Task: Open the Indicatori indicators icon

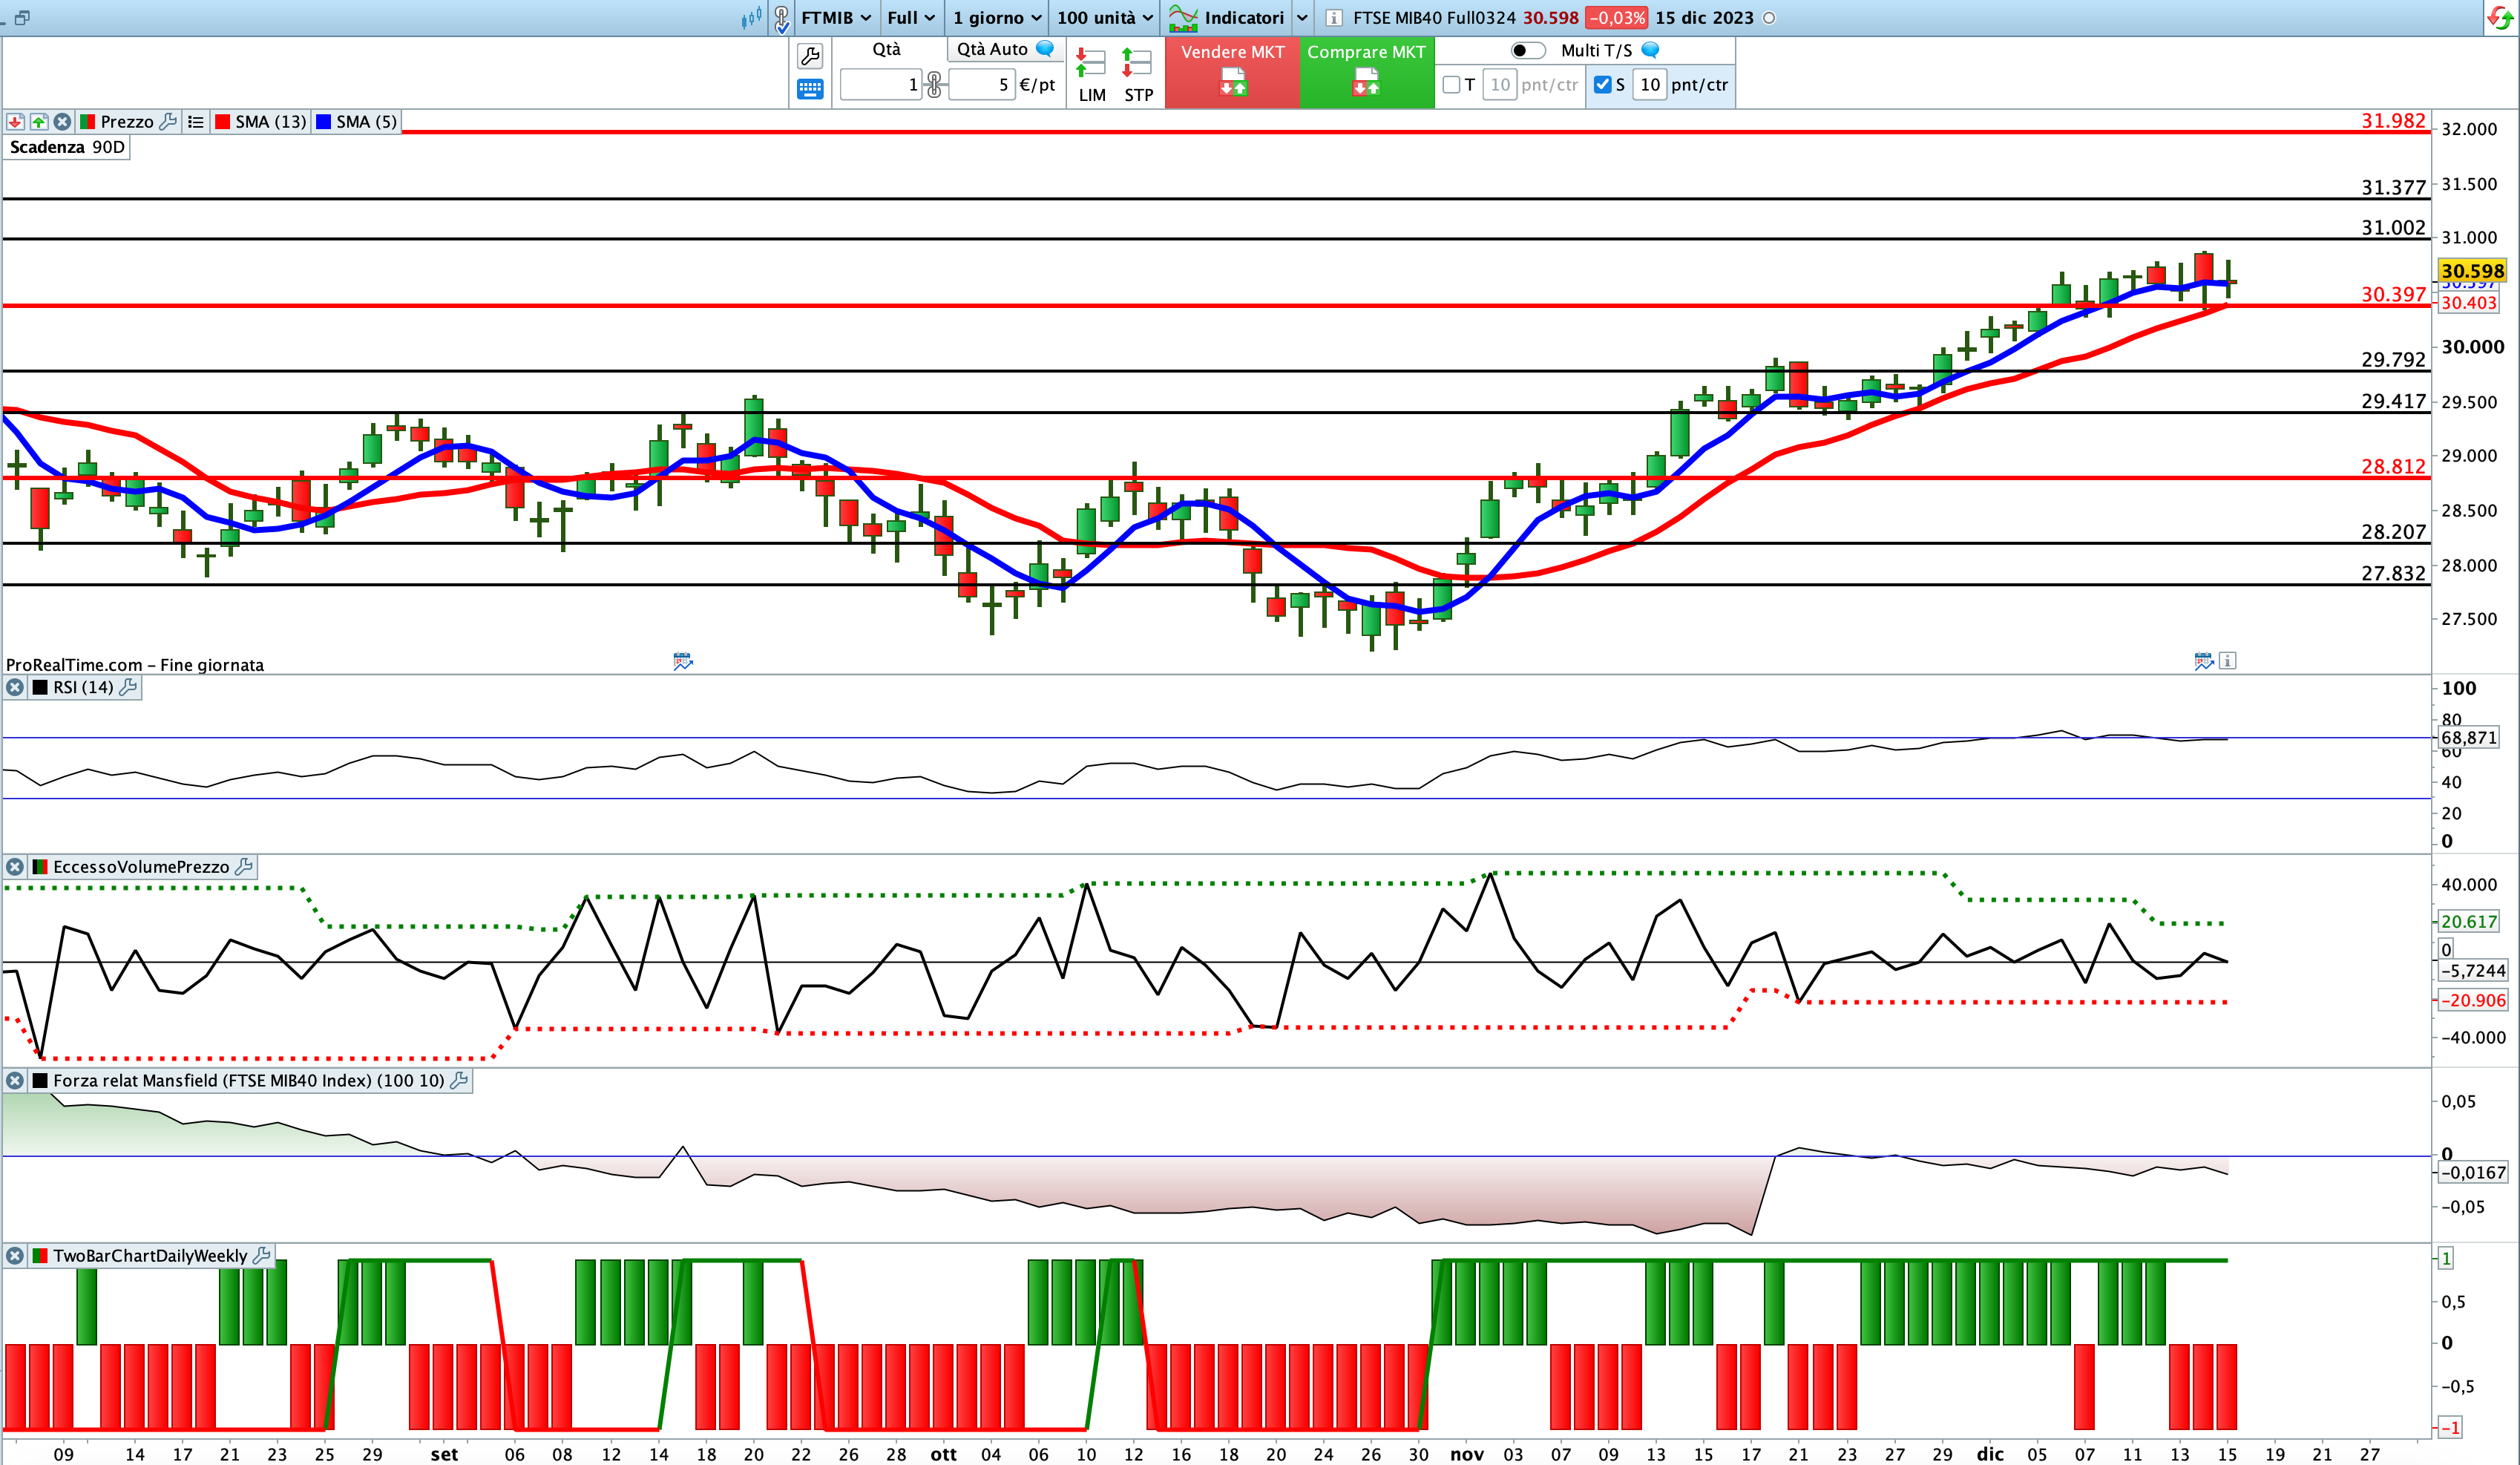Action: 1183,17
